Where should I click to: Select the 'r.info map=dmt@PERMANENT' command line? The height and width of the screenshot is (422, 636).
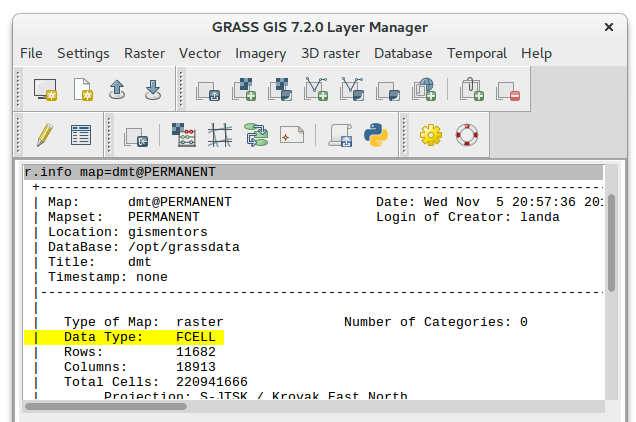(313, 172)
